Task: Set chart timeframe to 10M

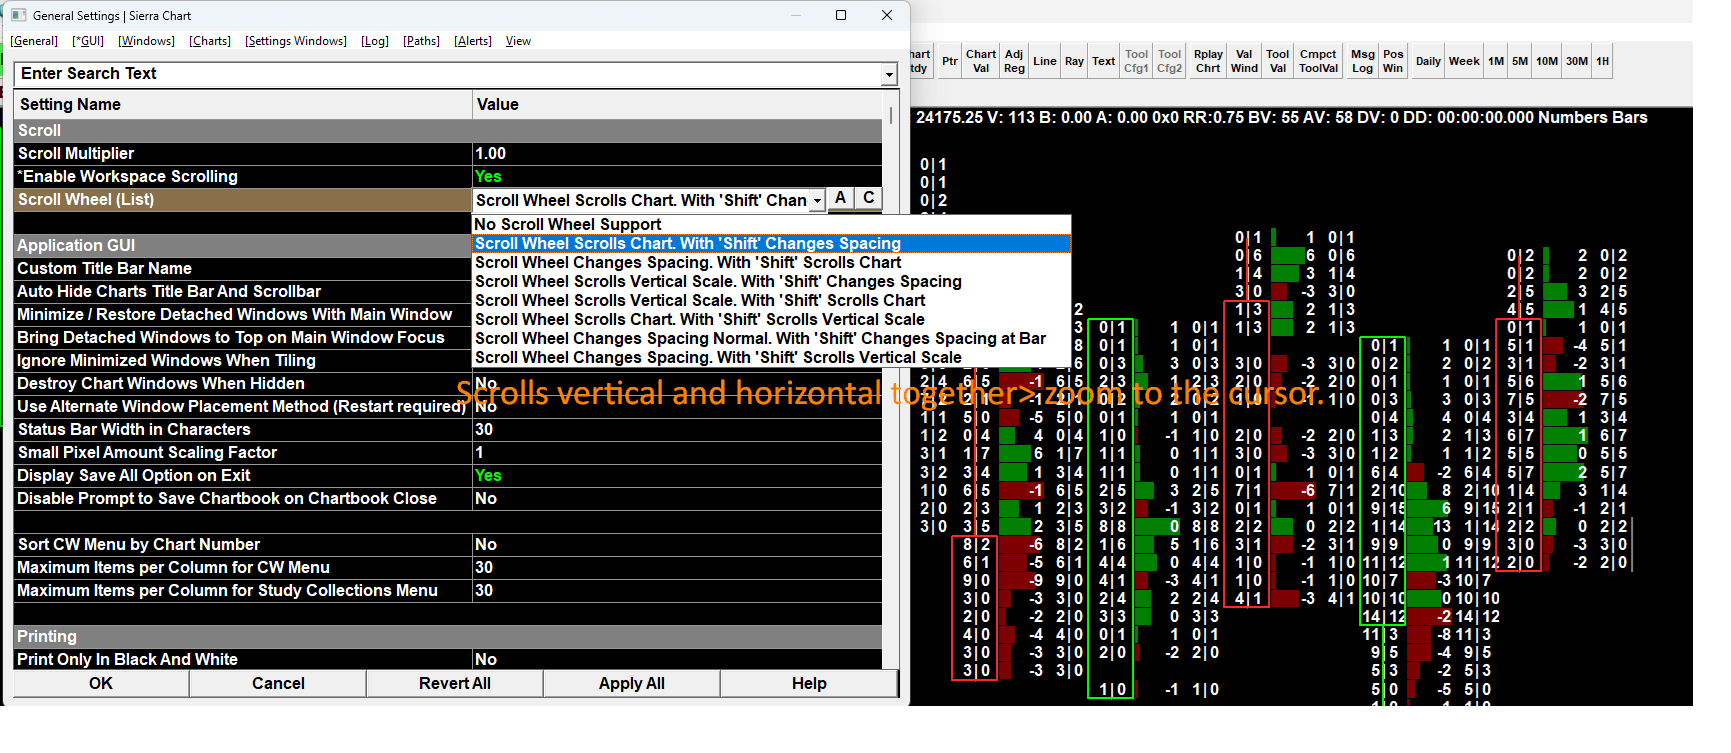Action: (1547, 61)
